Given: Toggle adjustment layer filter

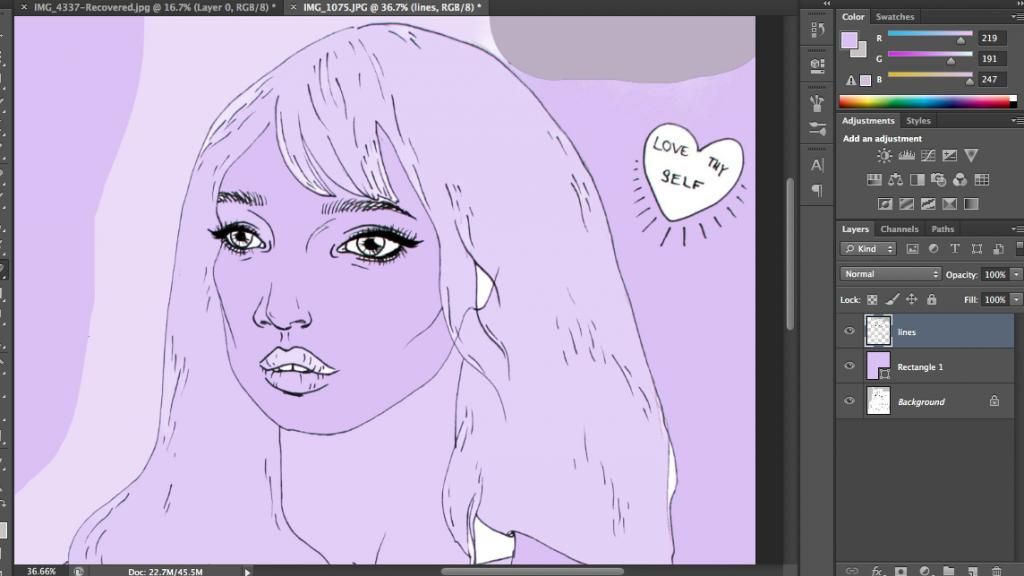Looking at the screenshot, I should (x=934, y=249).
